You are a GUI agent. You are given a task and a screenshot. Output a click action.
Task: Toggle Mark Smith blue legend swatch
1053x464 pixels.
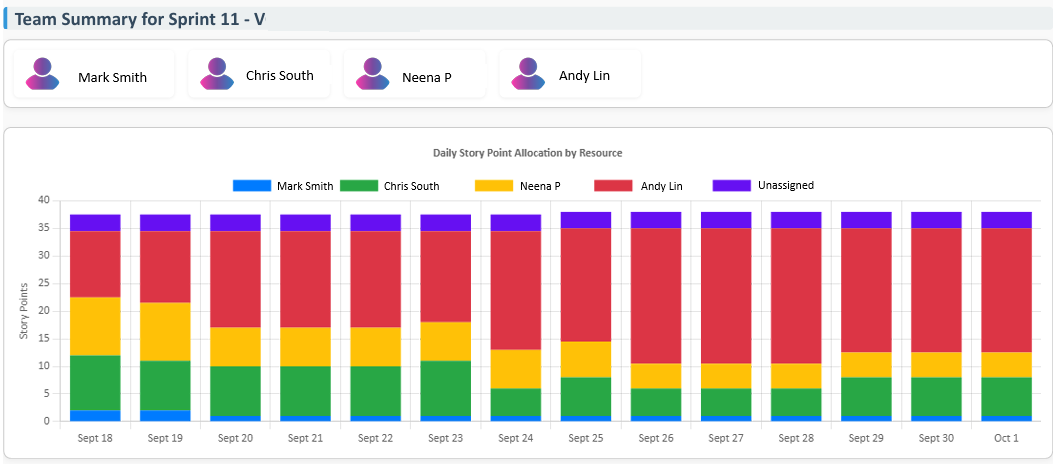click(252, 186)
